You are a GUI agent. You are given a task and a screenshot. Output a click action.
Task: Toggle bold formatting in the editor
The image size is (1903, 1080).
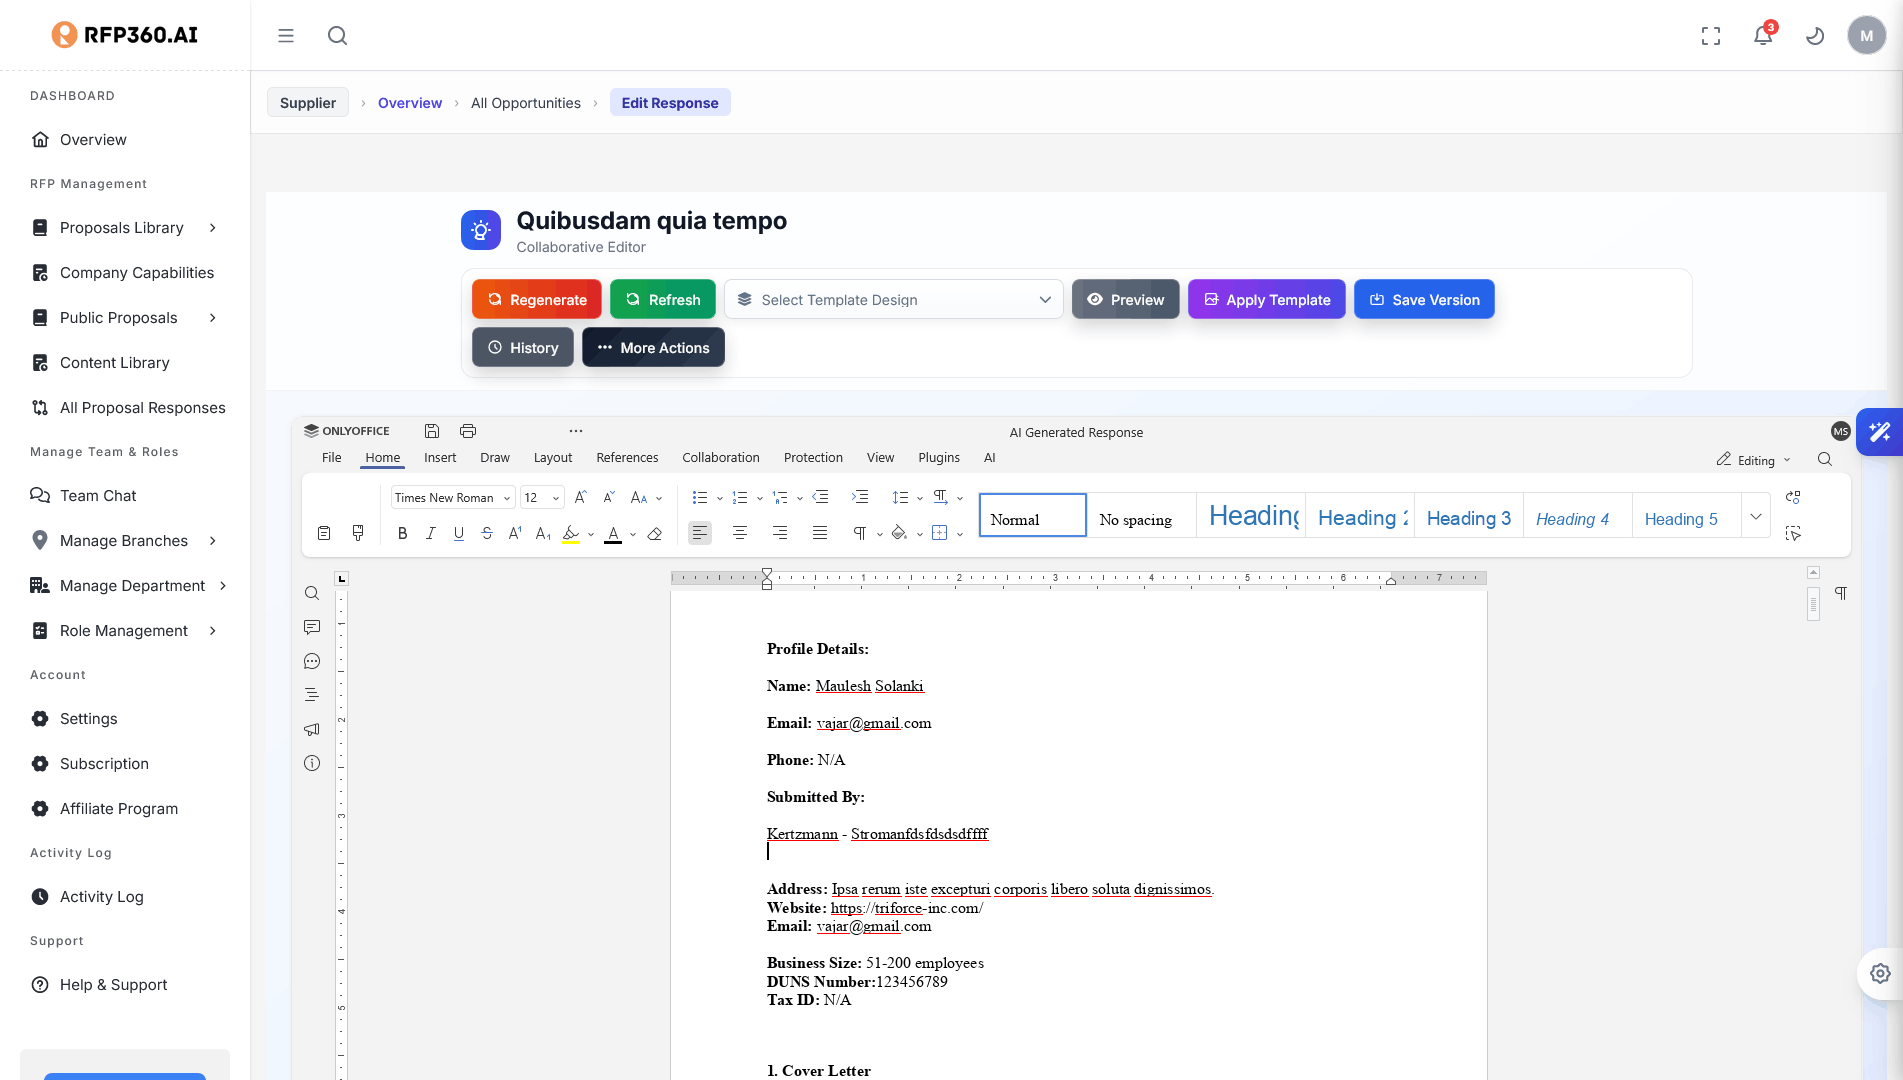402,533
